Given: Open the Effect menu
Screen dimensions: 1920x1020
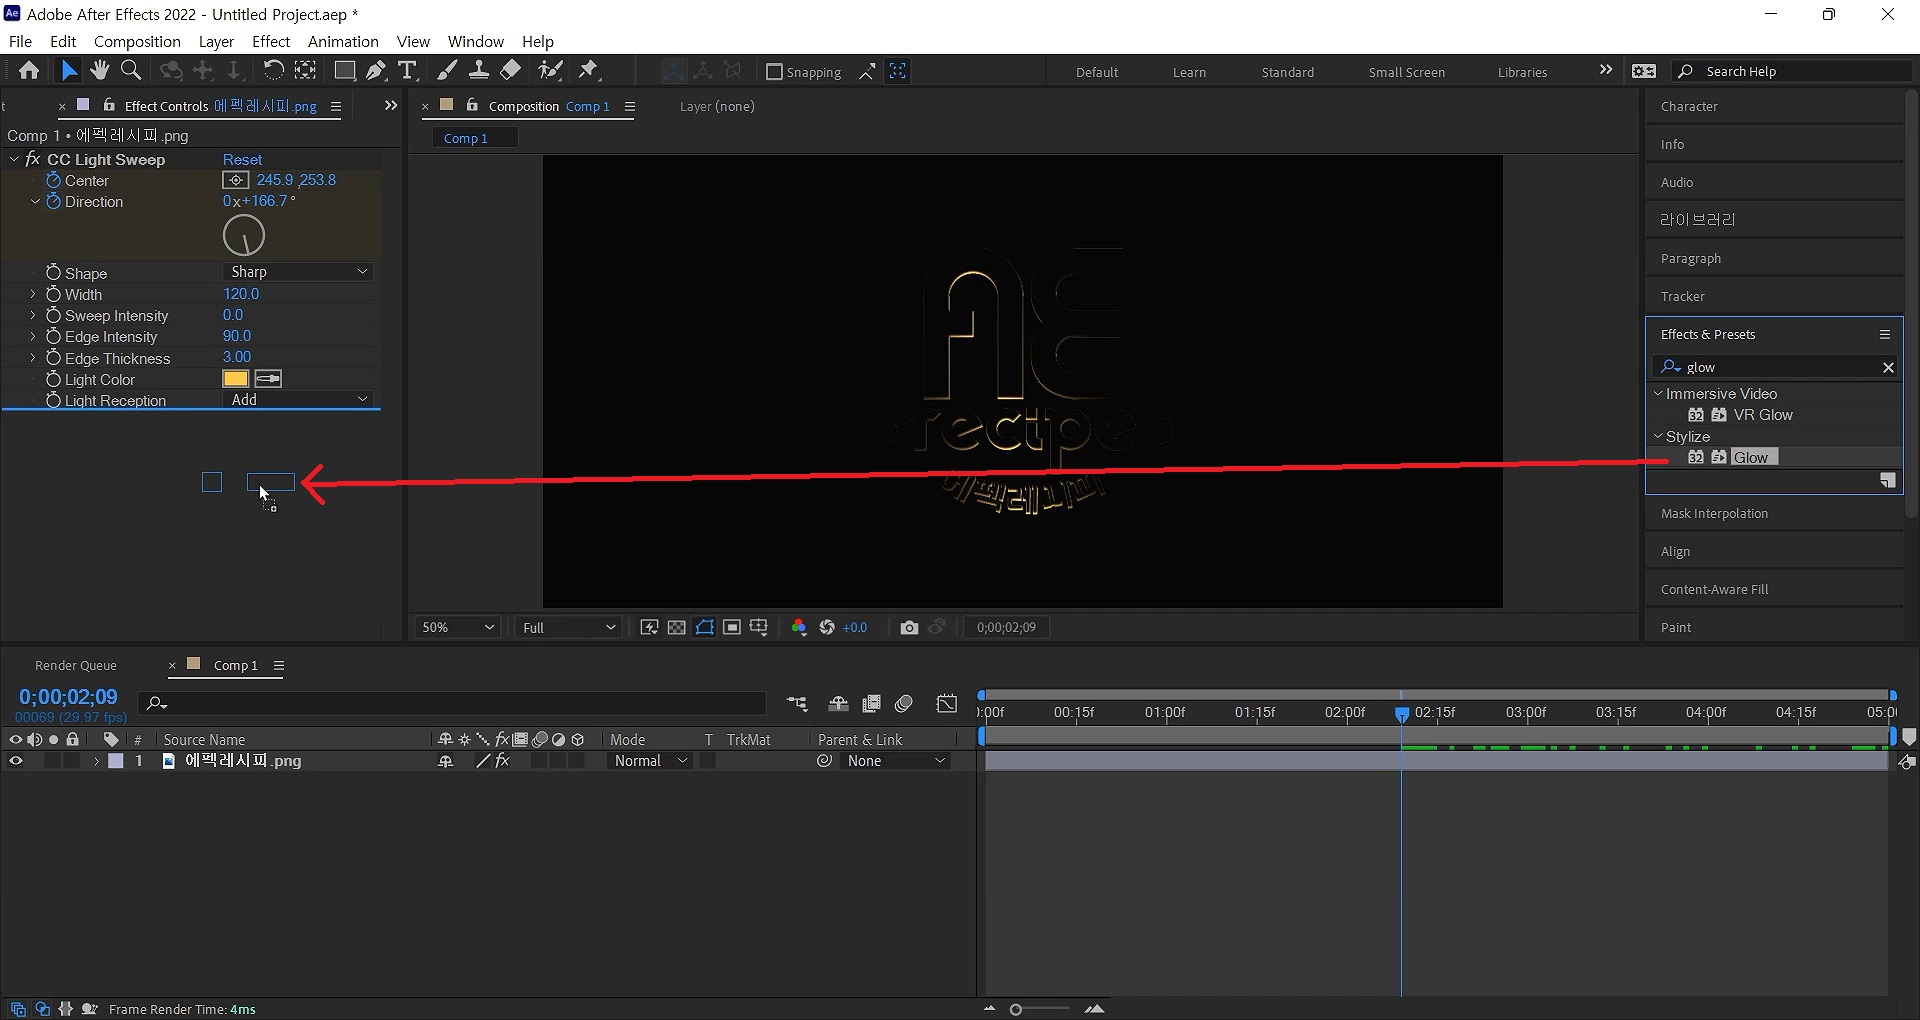Looking at the screenshot, I should tap(270, 41).
